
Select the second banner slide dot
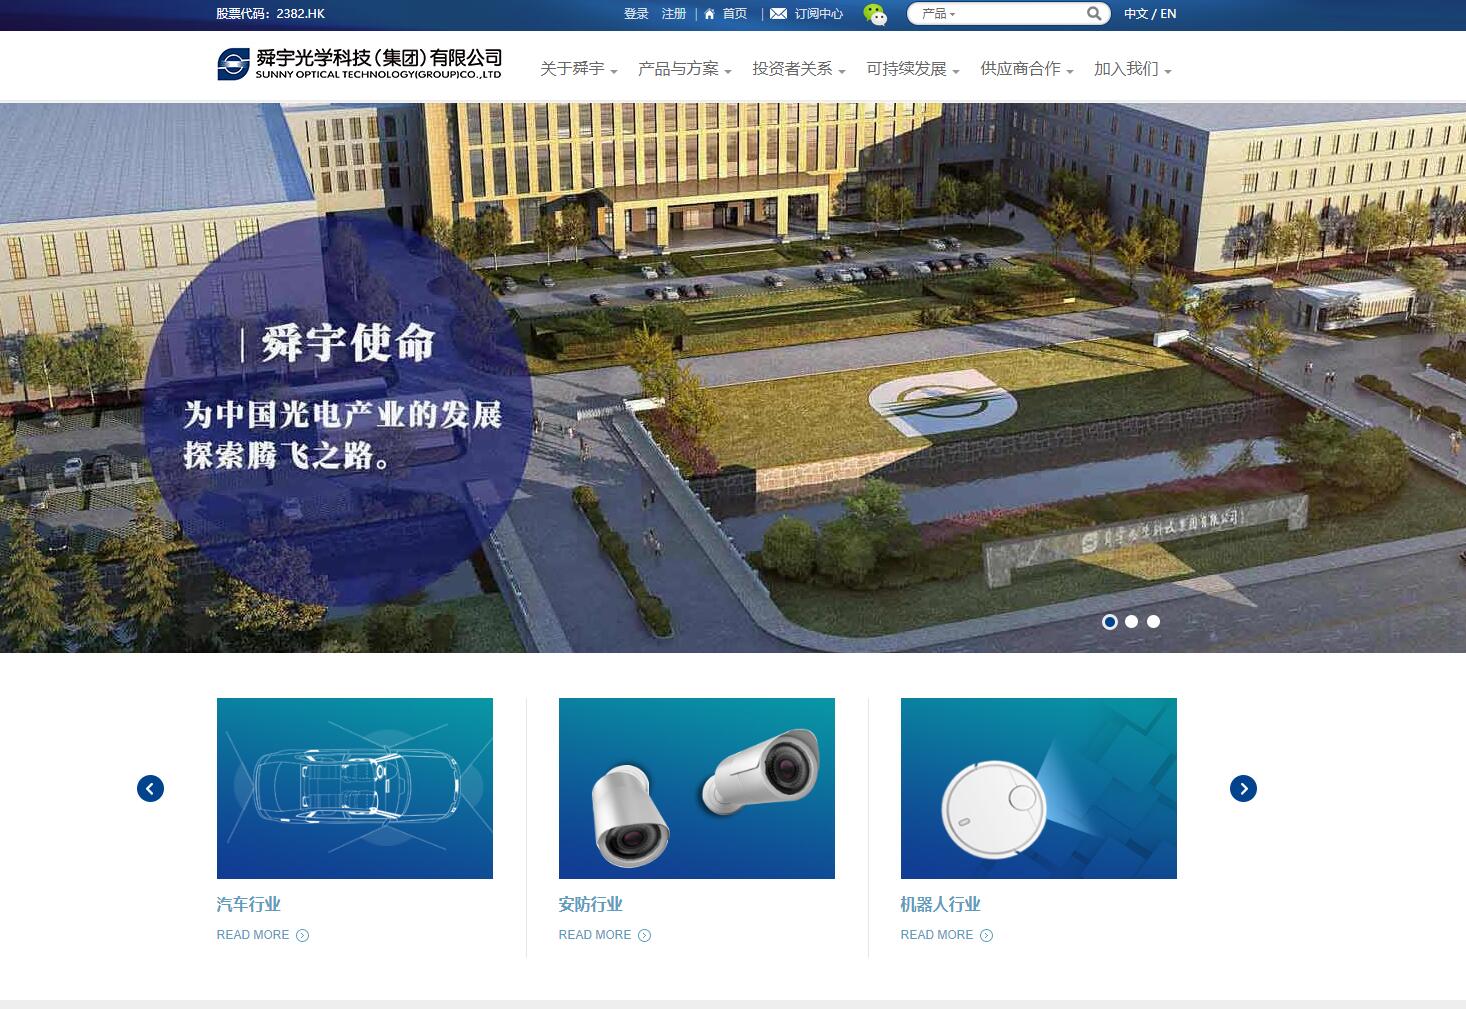click(x=1131, y=622)
